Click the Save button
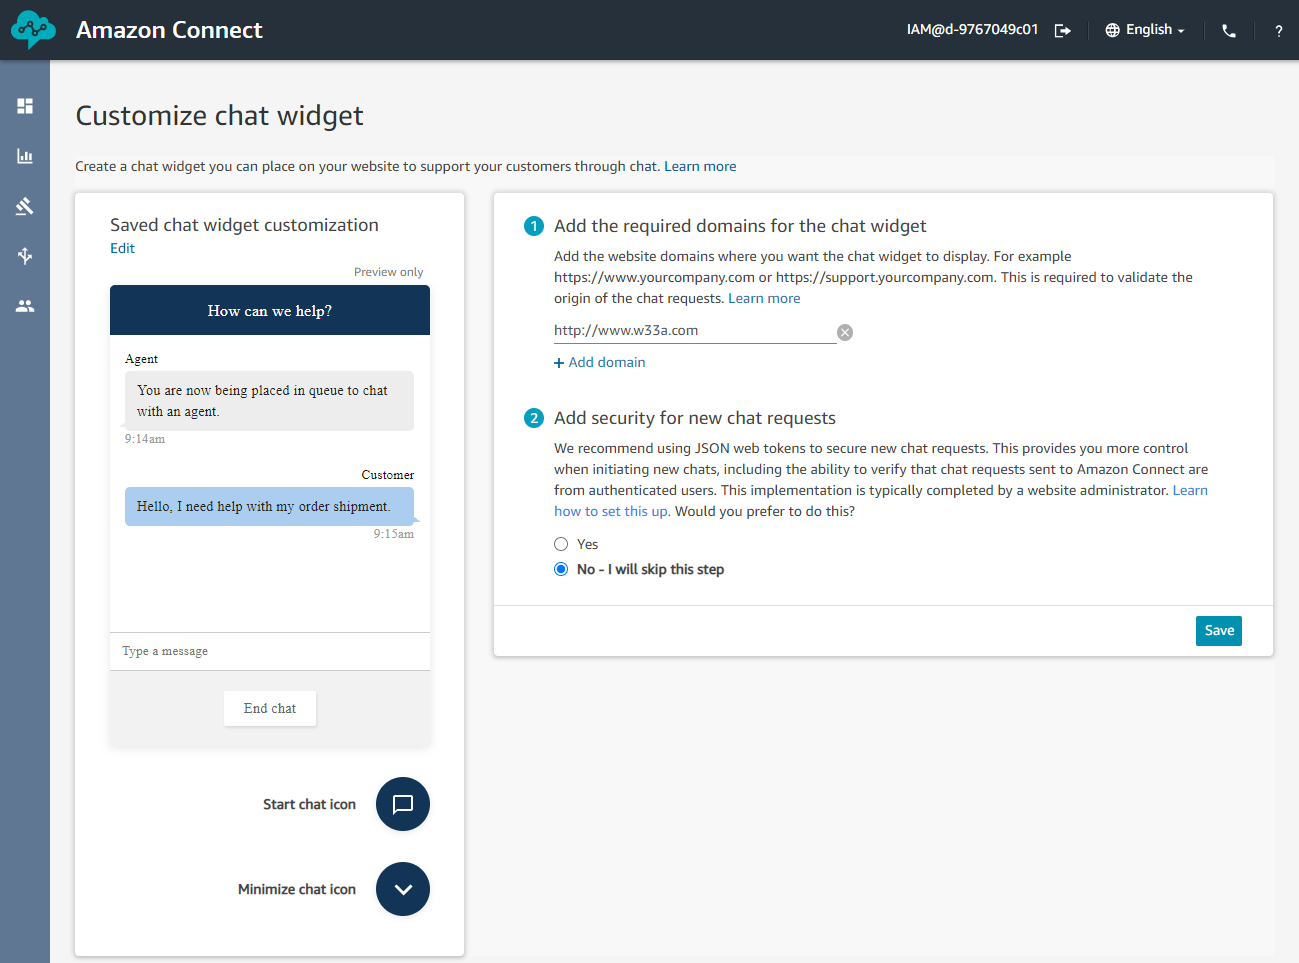The image size is (1299, 963). pos(1219,631)
